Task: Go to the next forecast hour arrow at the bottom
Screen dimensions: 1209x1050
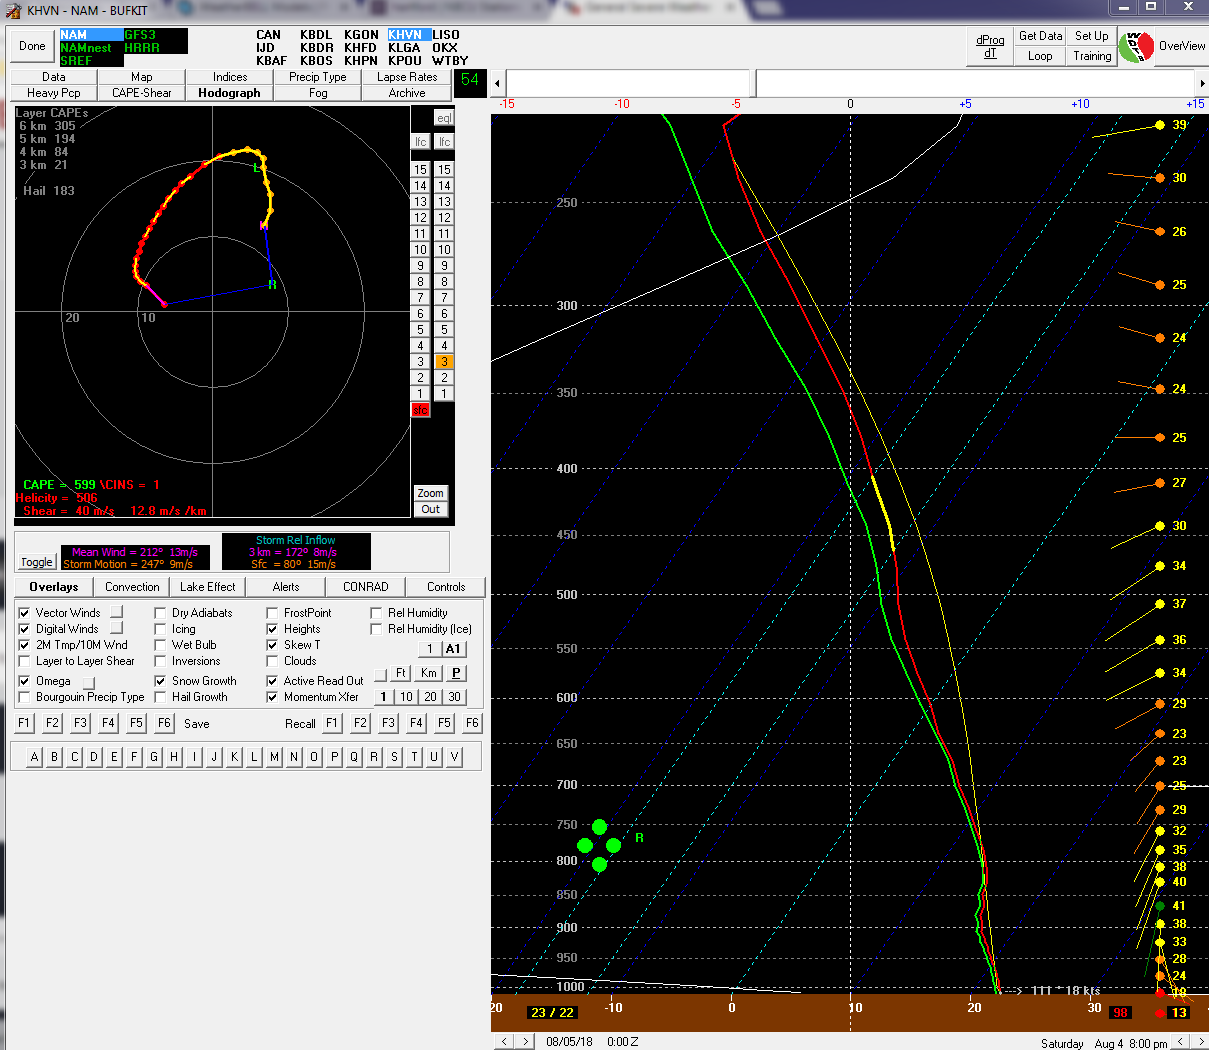Action: (526, 1041)
